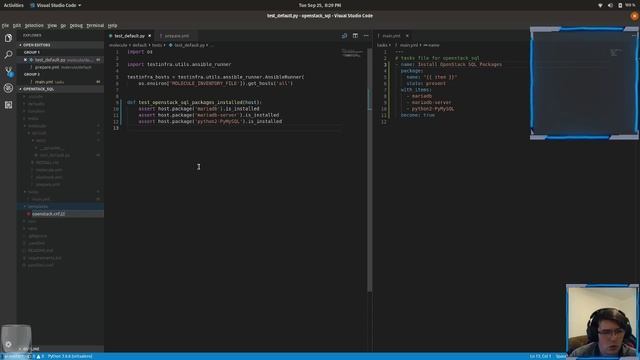Close the VS Code window
This screenshot has width=640, height=360.
point(634,16)
